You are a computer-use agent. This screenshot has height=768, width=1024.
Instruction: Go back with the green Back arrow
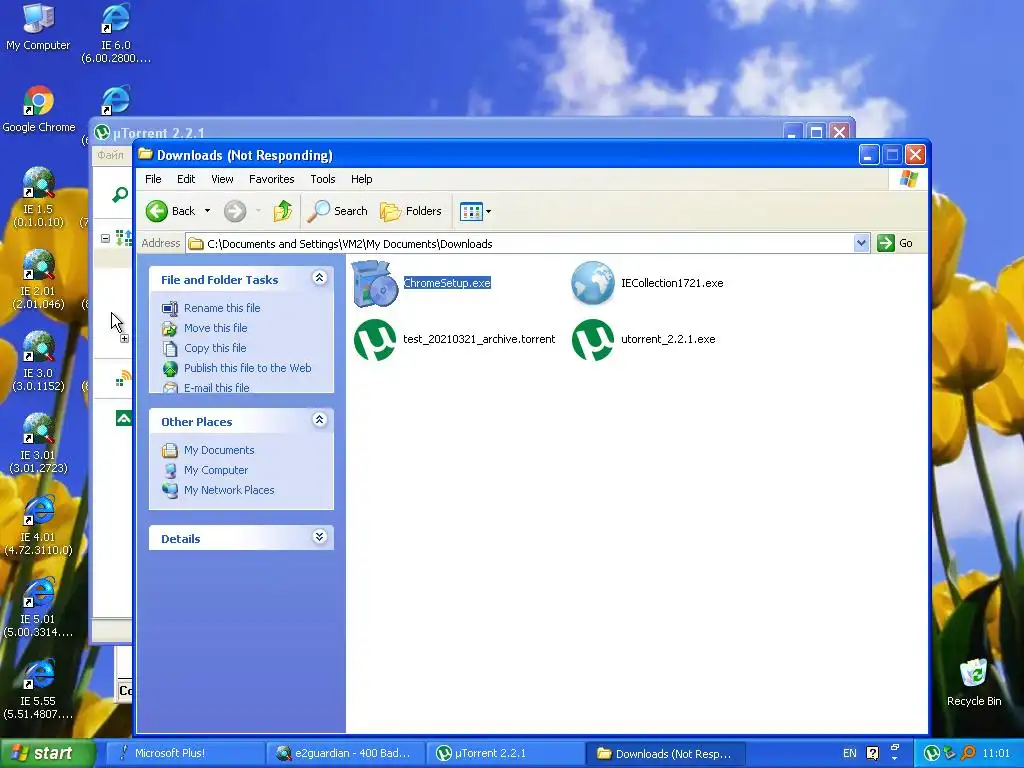pos(157,211)
